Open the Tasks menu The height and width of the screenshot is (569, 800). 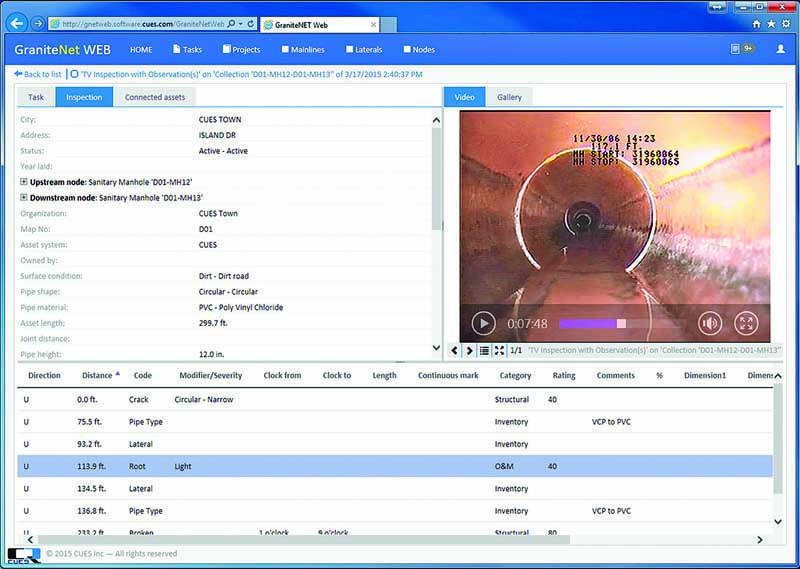tap(187, 50)
